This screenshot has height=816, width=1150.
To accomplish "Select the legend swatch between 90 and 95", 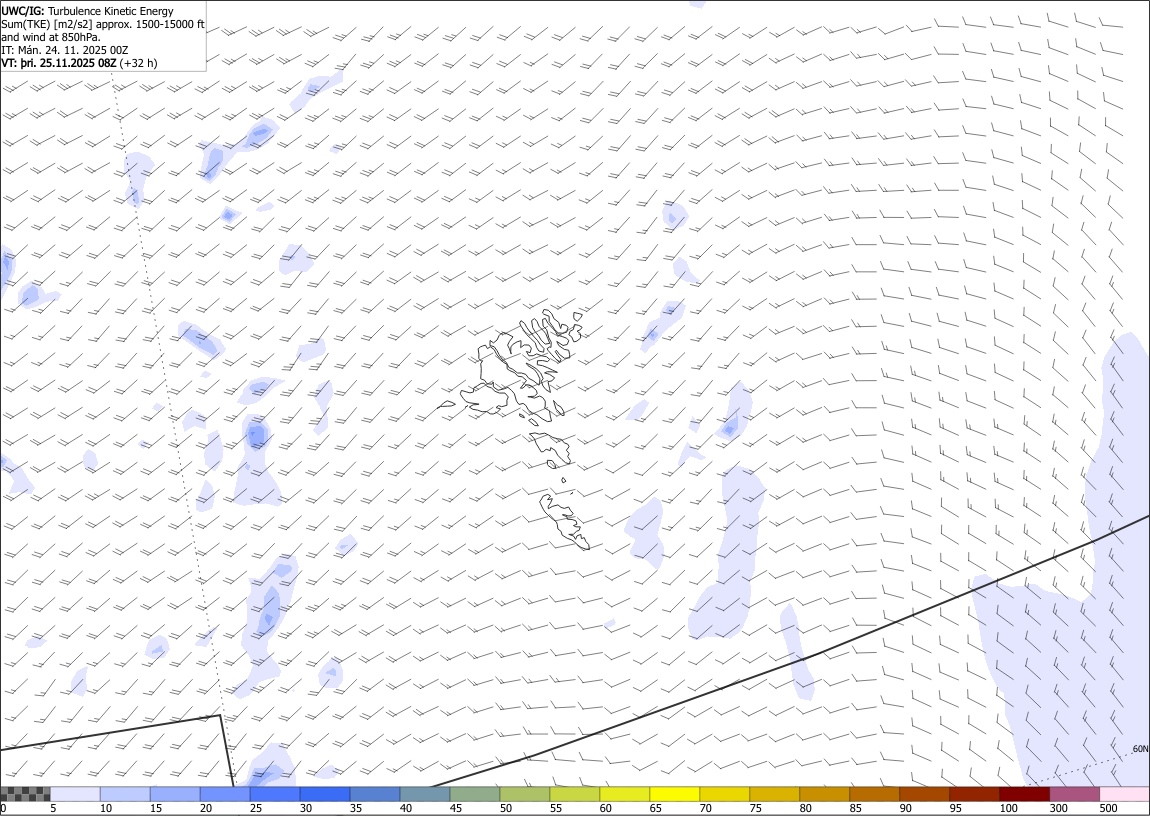I will pyautogui.click(x=923, y=794).
